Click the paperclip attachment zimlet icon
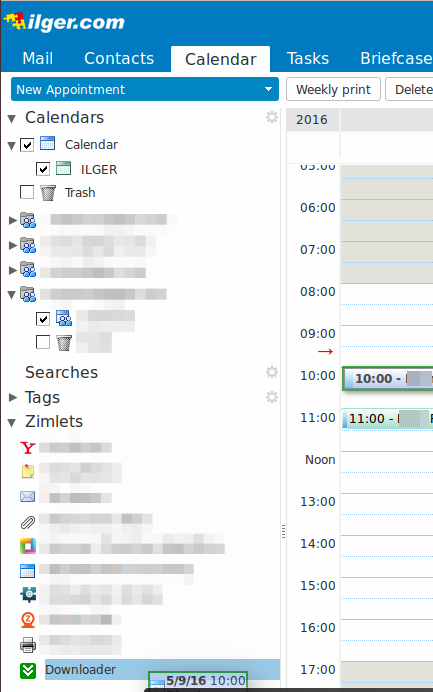The image size is (433, 692). [28, 523]
